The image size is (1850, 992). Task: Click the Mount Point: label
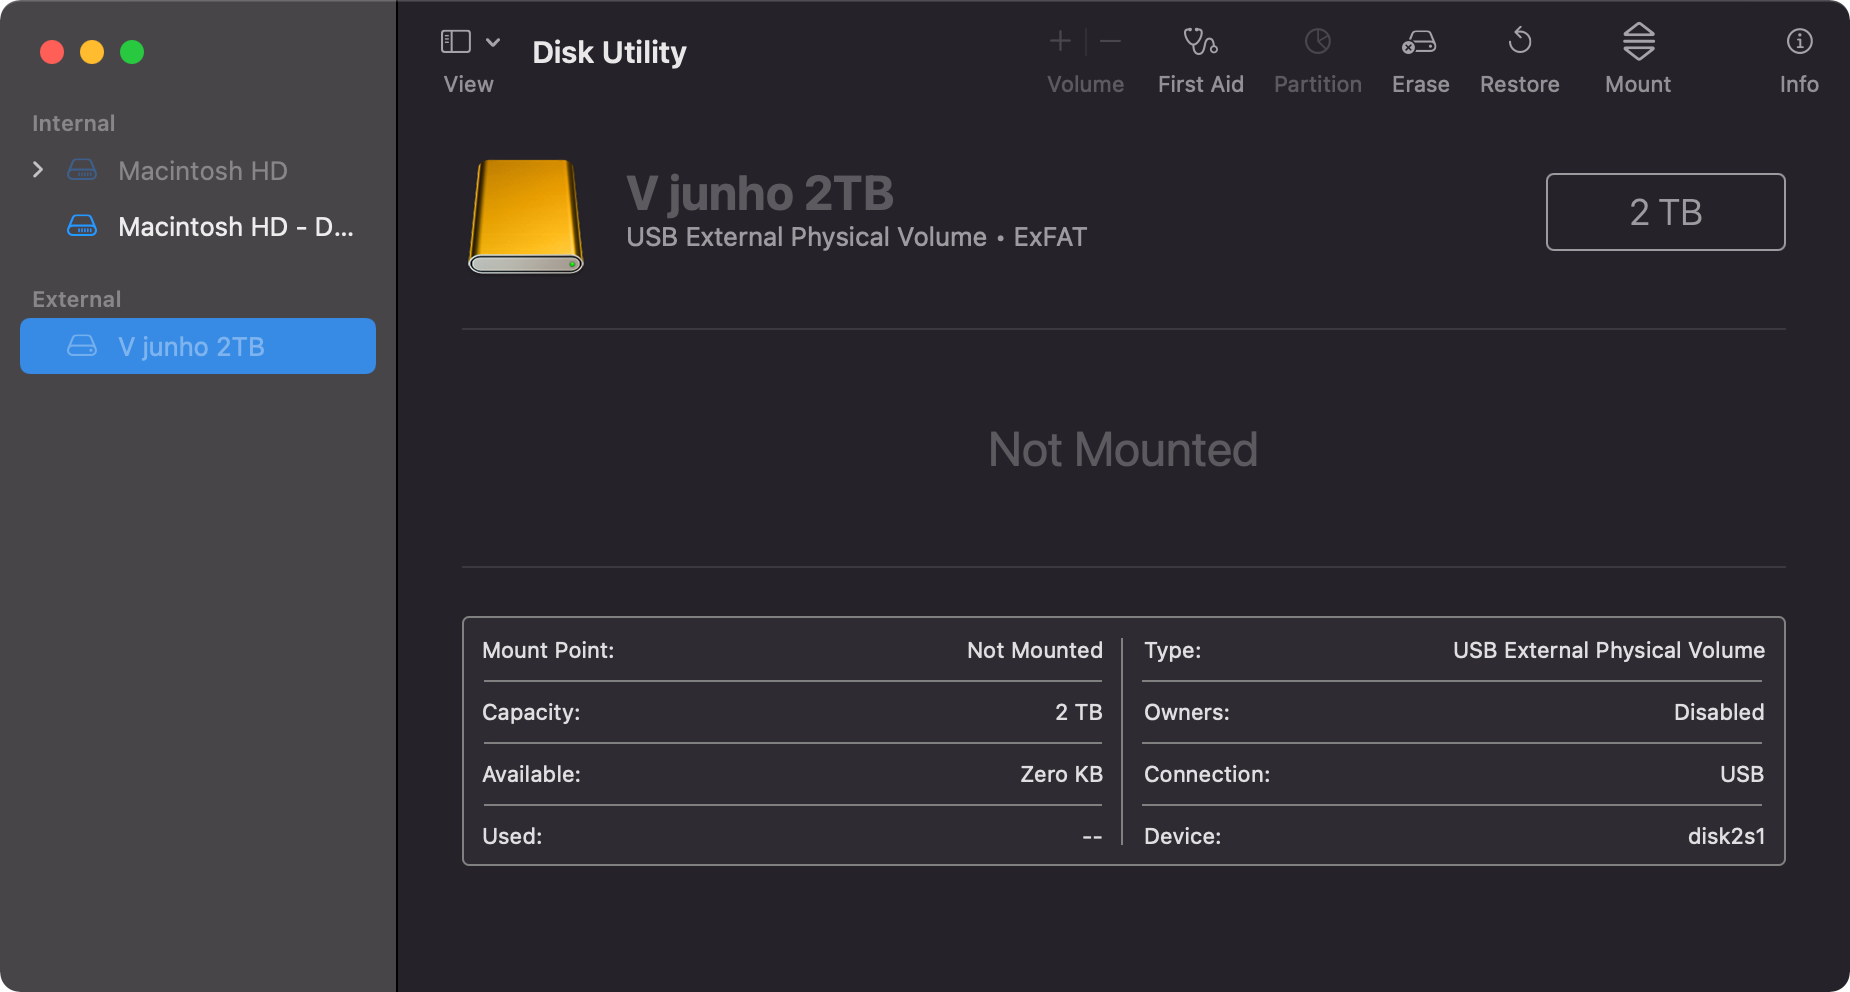click(x=548, y=650)
